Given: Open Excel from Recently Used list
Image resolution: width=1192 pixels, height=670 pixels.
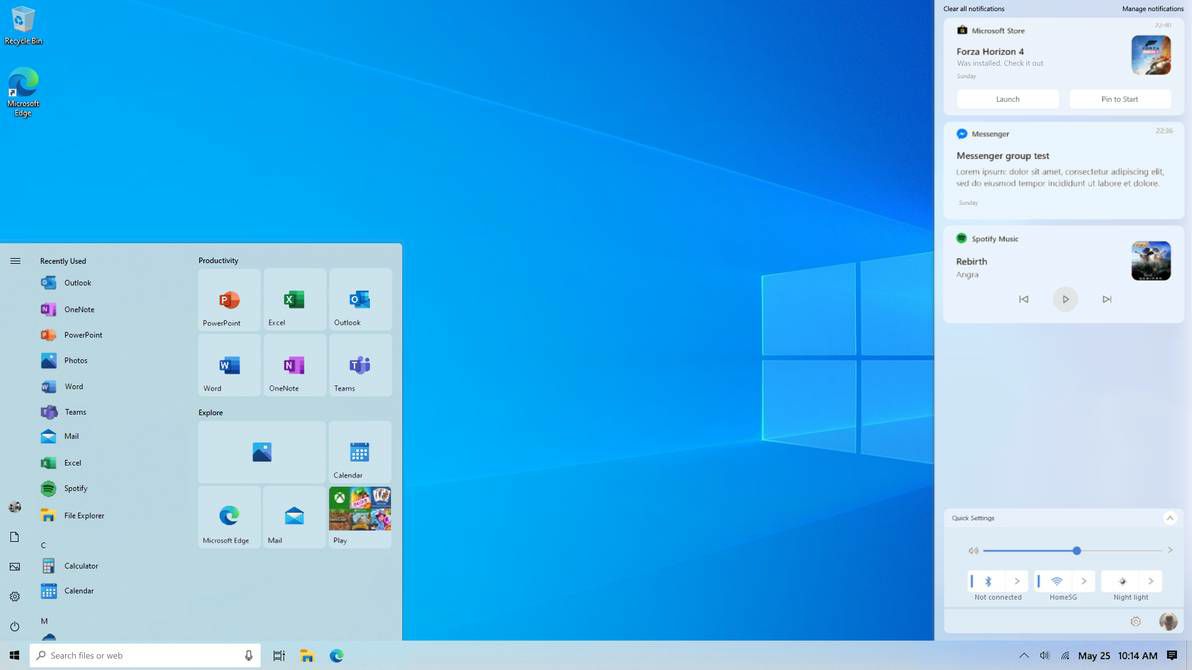Looking at the screenshot, I should pyautogui.click(x=61, y=462).
